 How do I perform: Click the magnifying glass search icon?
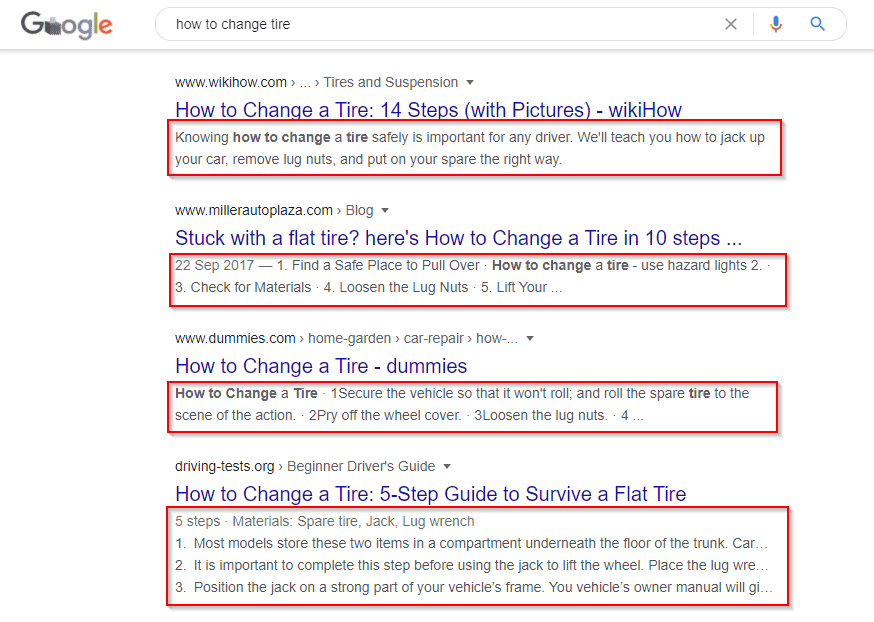coord(818,24)
